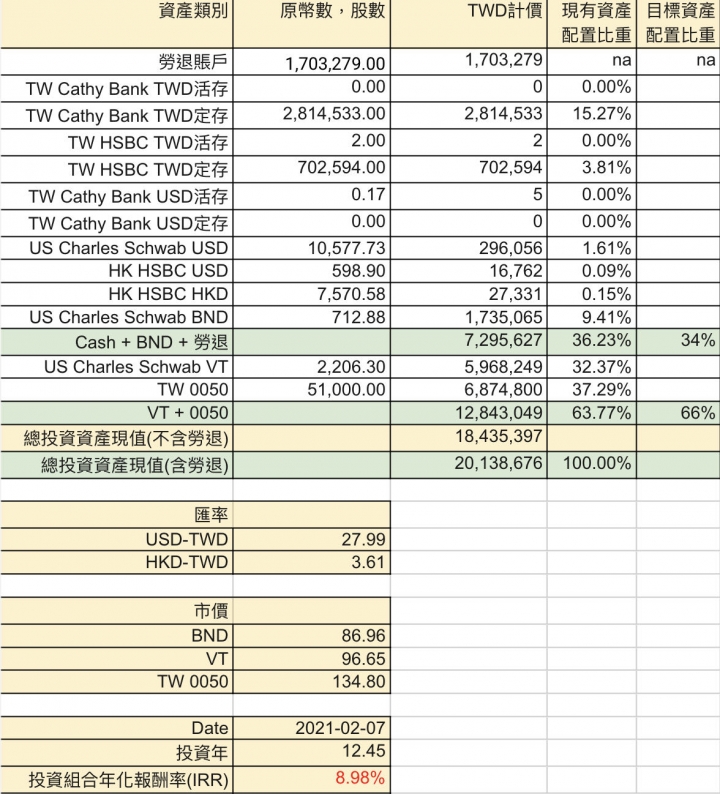
Task: Select the HK HSBC HKD label
Action: (x=116, y=294)
